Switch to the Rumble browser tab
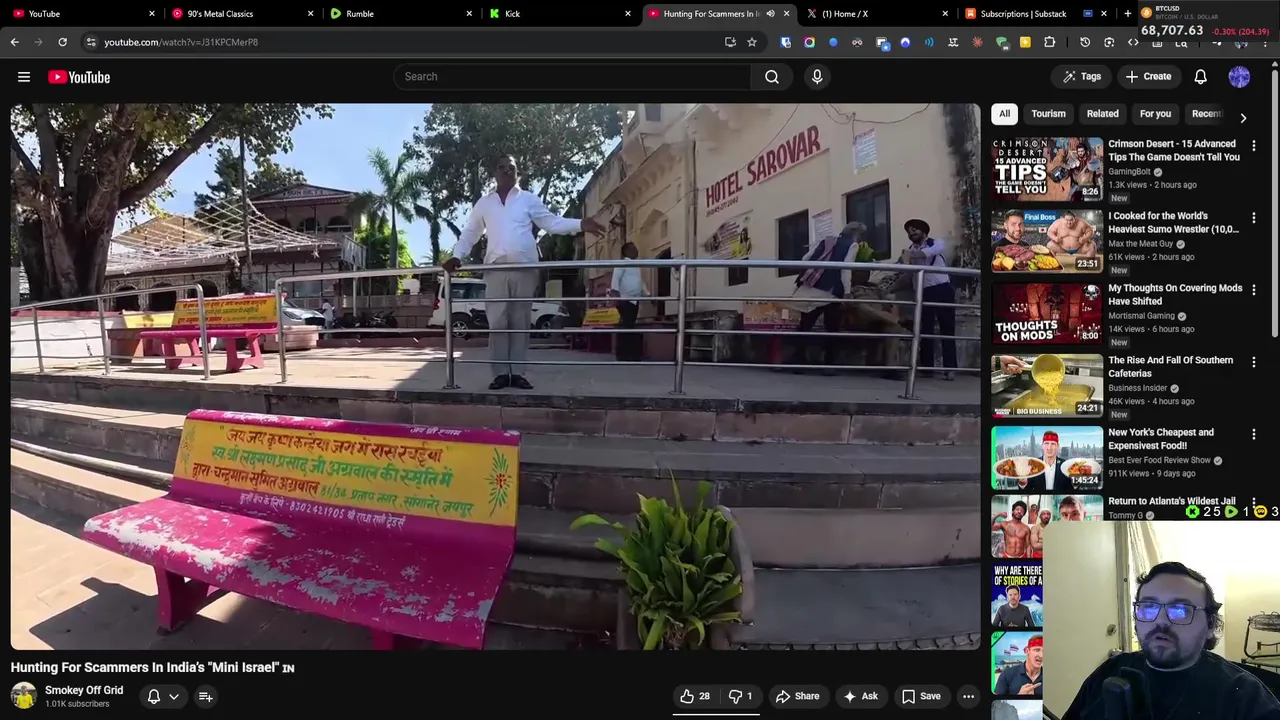Image resolution: width=1280 pixels, height=720 pixels. 398,14
